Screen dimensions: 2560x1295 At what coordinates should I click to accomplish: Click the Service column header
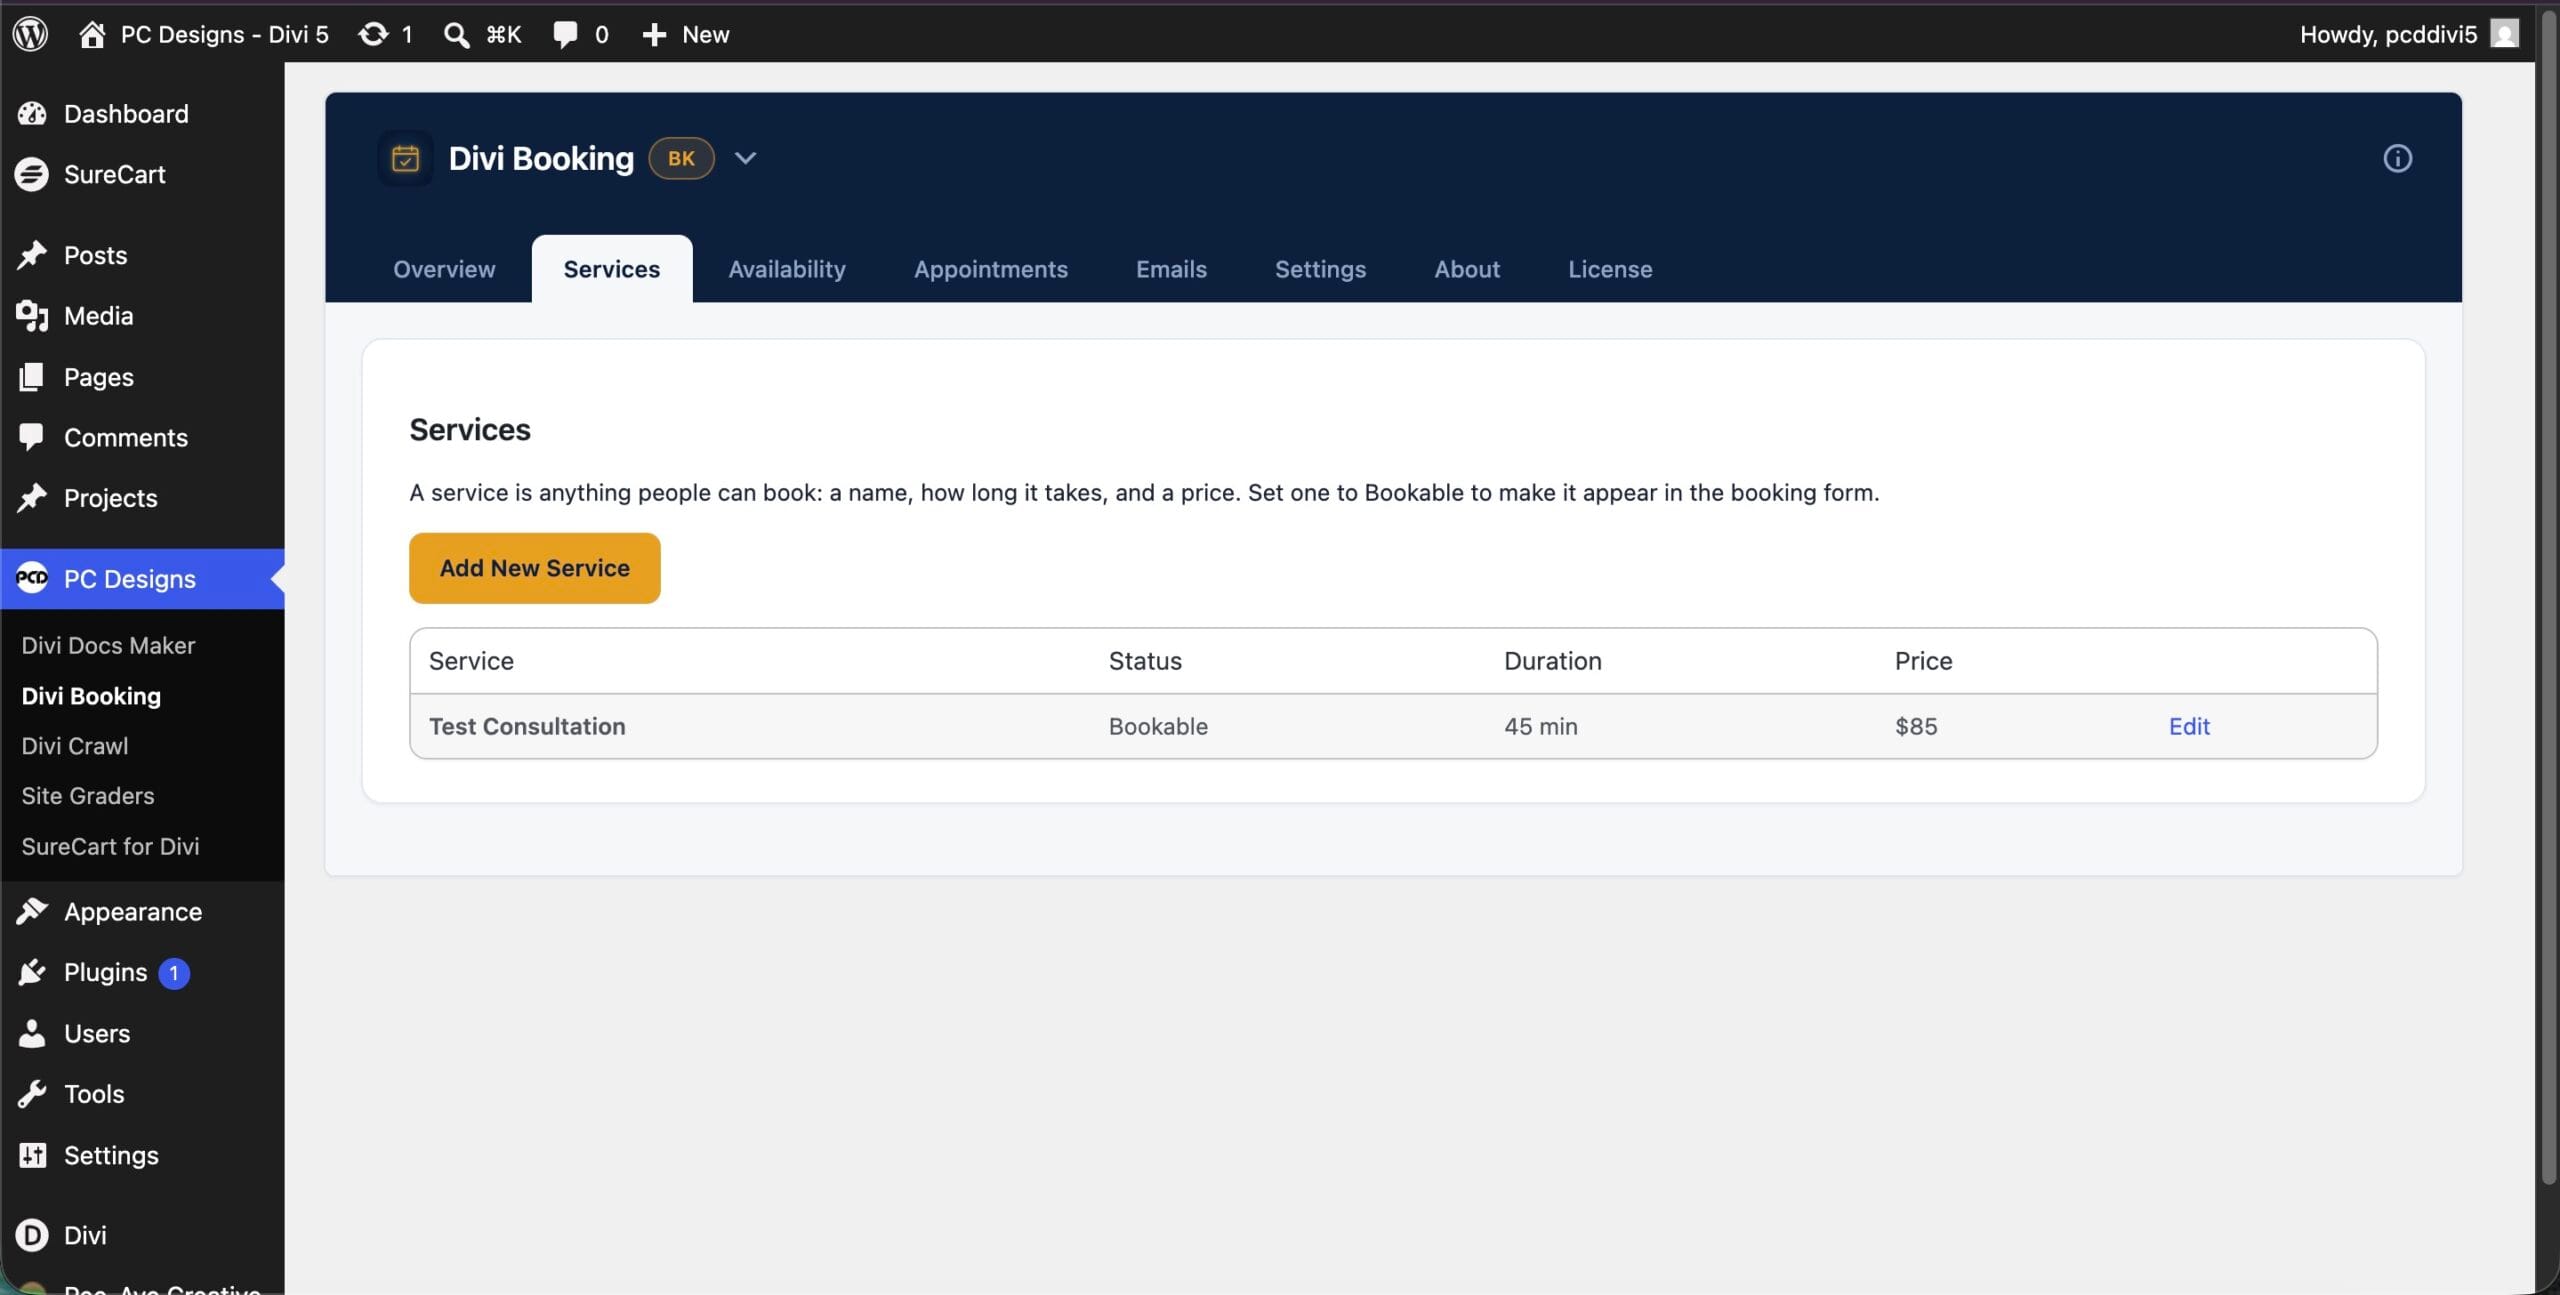(471, 661)
